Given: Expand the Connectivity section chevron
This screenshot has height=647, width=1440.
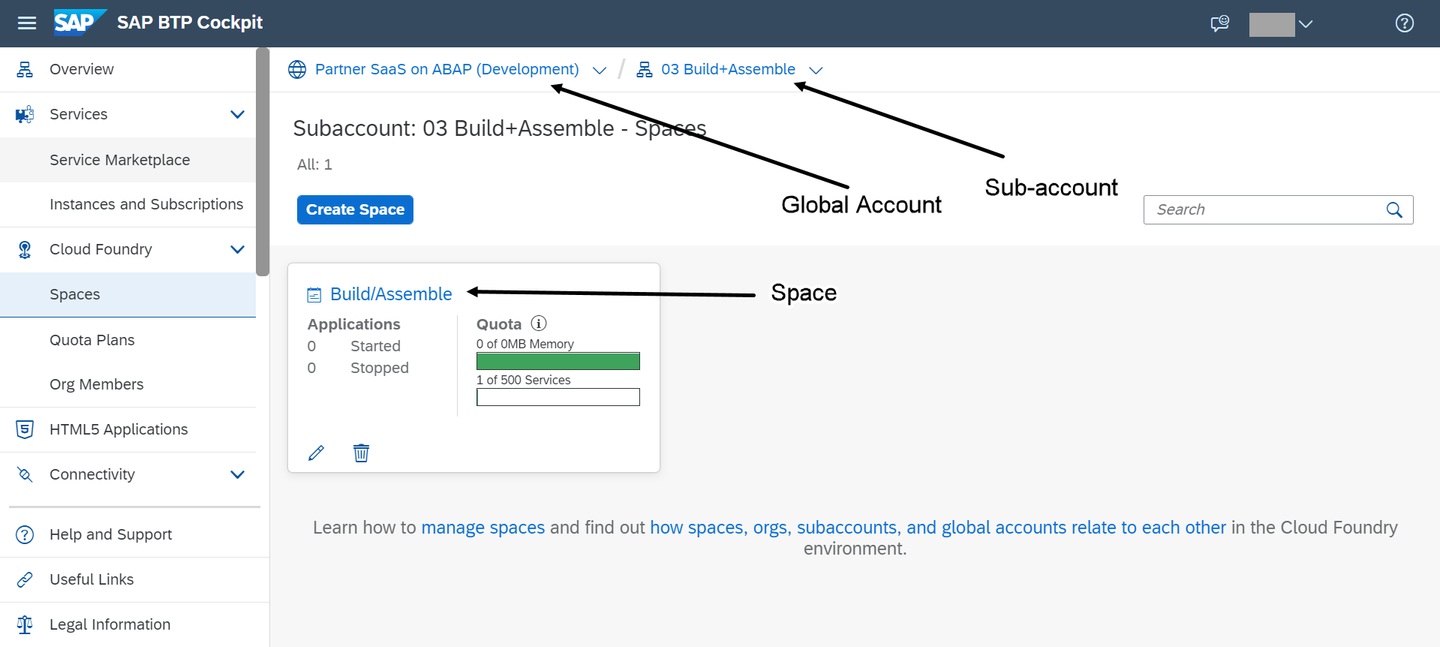Looking at the screenshot, I should 237,474.
